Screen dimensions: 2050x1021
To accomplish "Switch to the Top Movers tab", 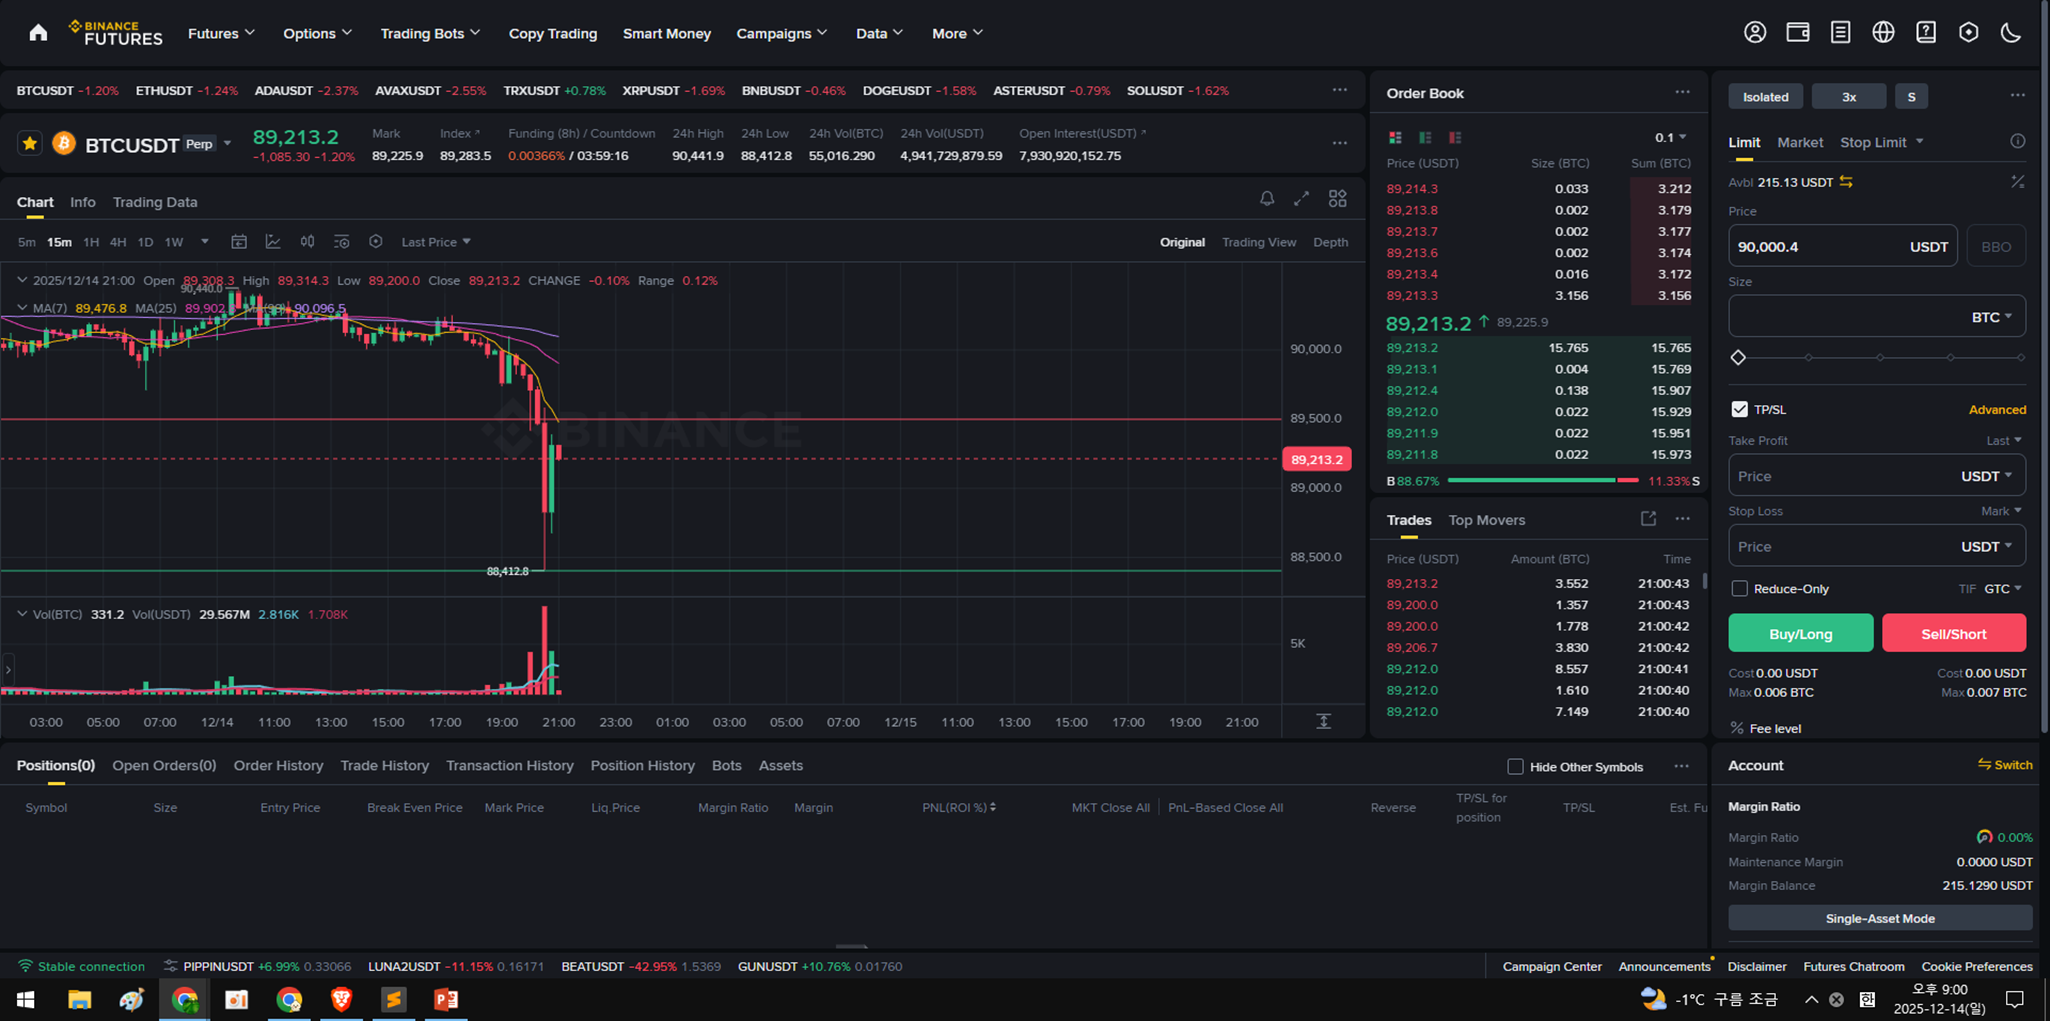I will [1487, 520].
